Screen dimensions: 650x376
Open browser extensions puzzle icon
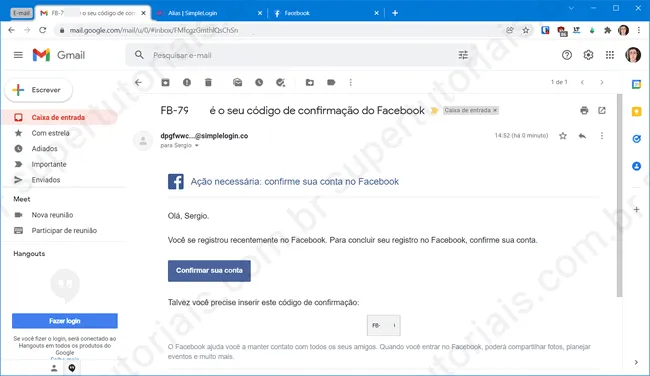(608, 30)
